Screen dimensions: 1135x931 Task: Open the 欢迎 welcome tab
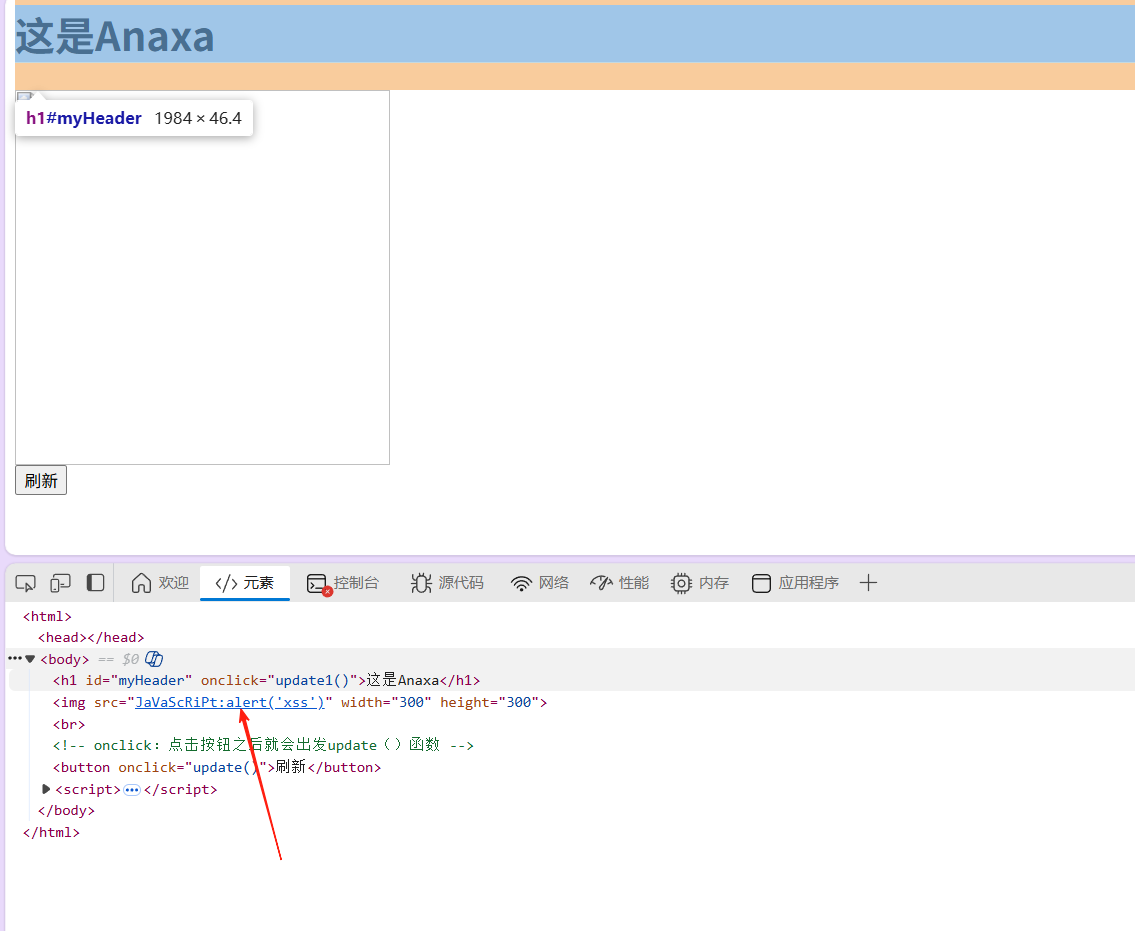(x=160, y=583)
